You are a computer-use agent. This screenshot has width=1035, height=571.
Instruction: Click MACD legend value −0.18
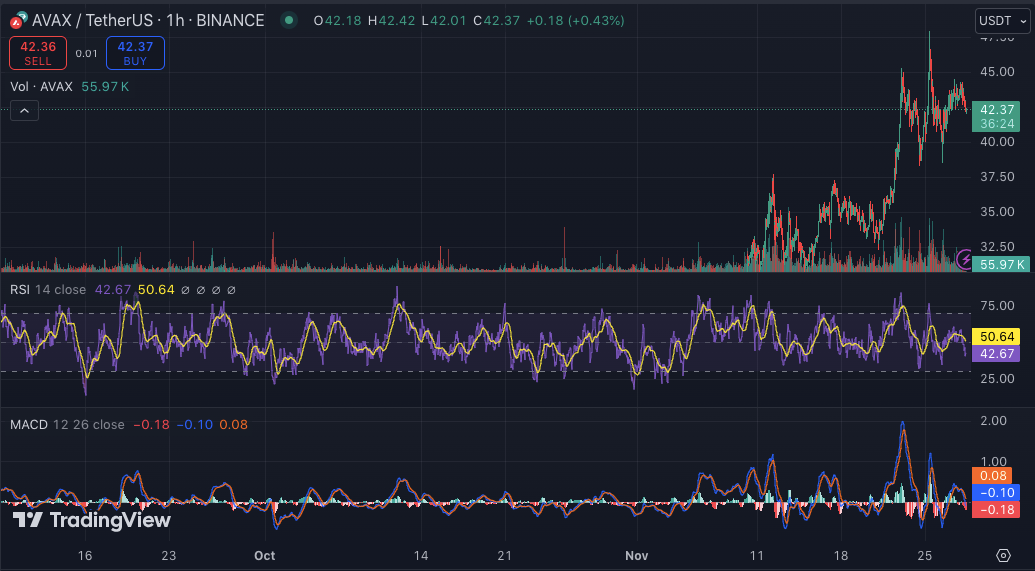(x=151, y=424)
